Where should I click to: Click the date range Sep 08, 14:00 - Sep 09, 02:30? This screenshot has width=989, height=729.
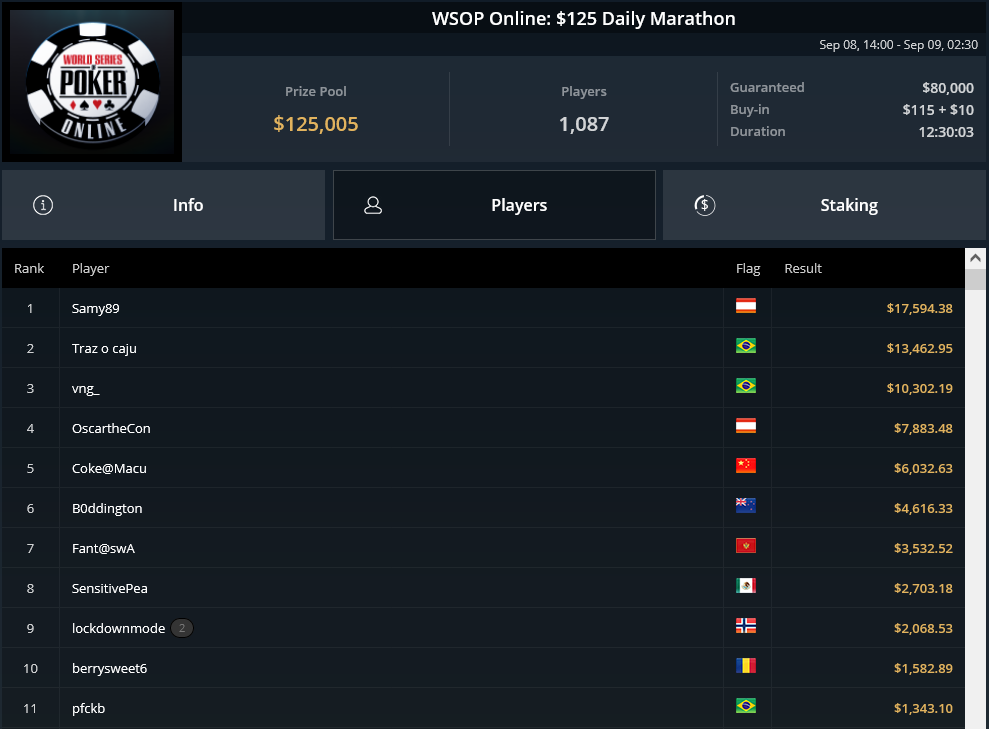898,45
